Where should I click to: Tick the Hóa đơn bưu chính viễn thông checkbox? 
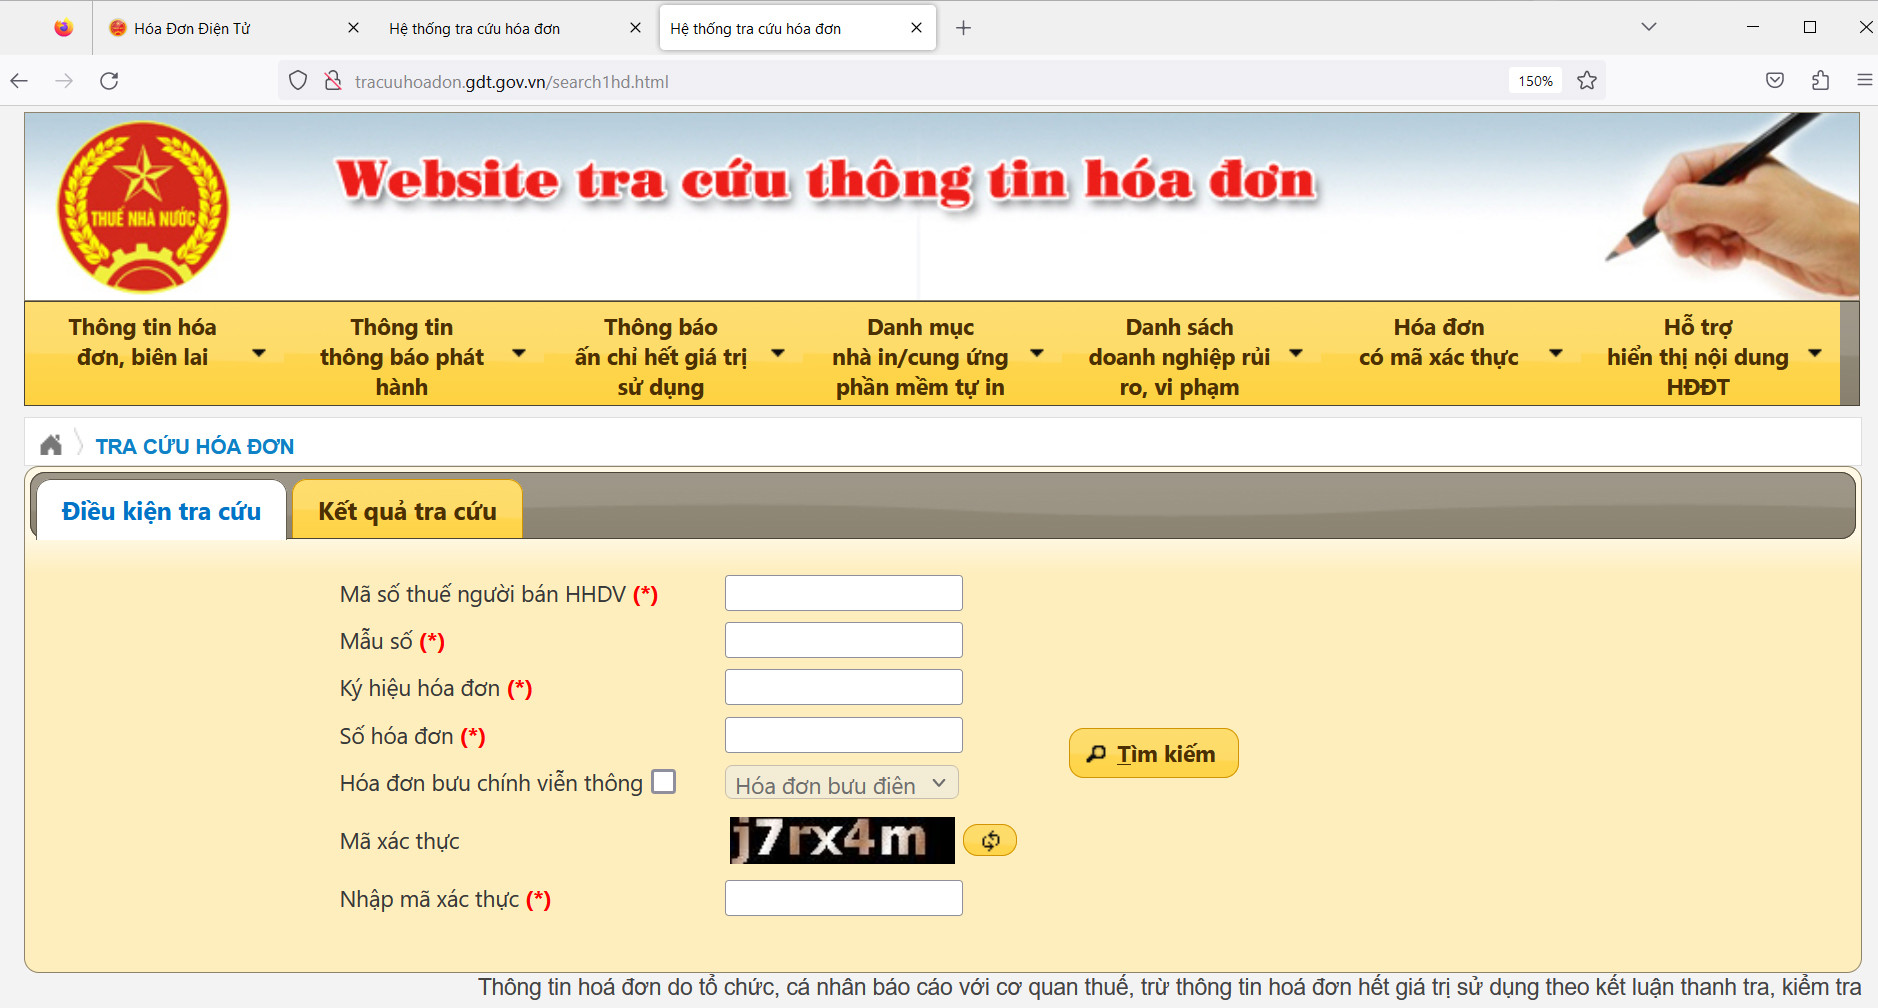(663, 782)
